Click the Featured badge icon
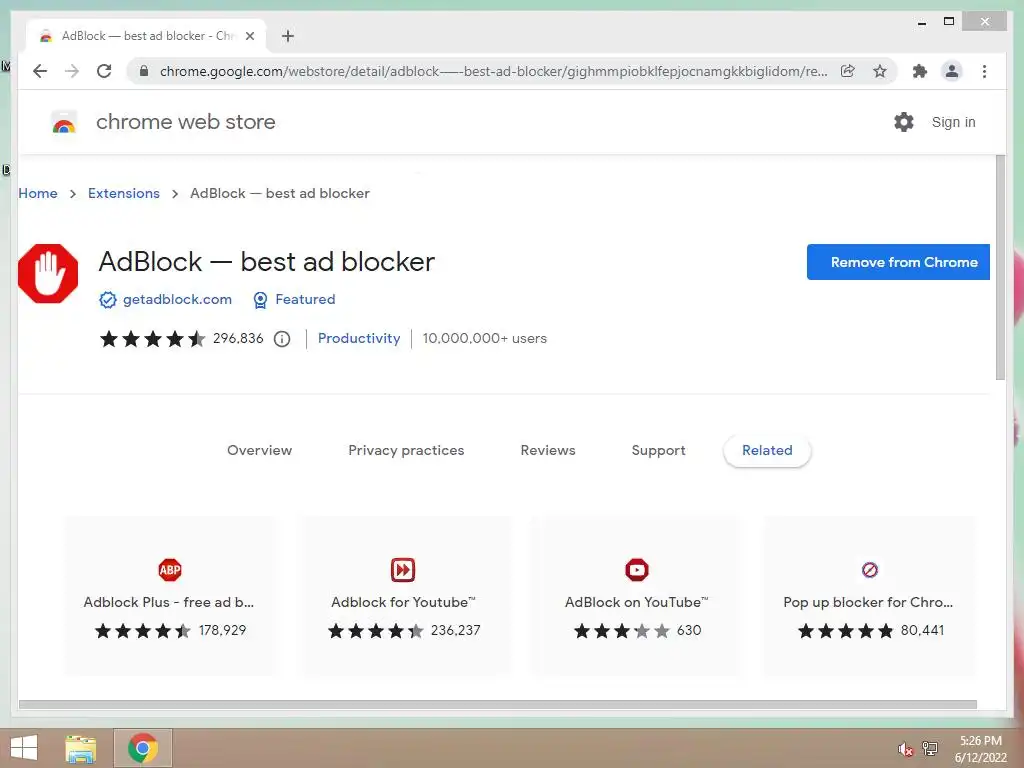This screenshot has width=1024, height=768. pyautogui.click(x=260, y=300)
